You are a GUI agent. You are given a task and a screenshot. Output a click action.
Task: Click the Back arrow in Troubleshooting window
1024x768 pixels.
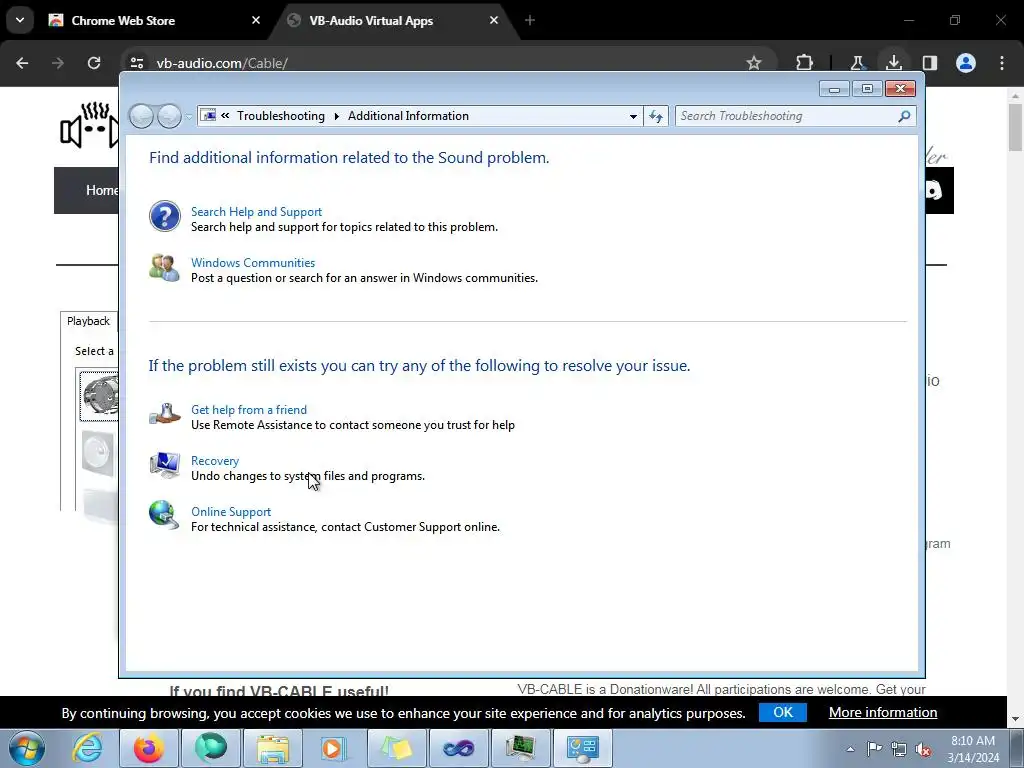(x=141, y=116)
